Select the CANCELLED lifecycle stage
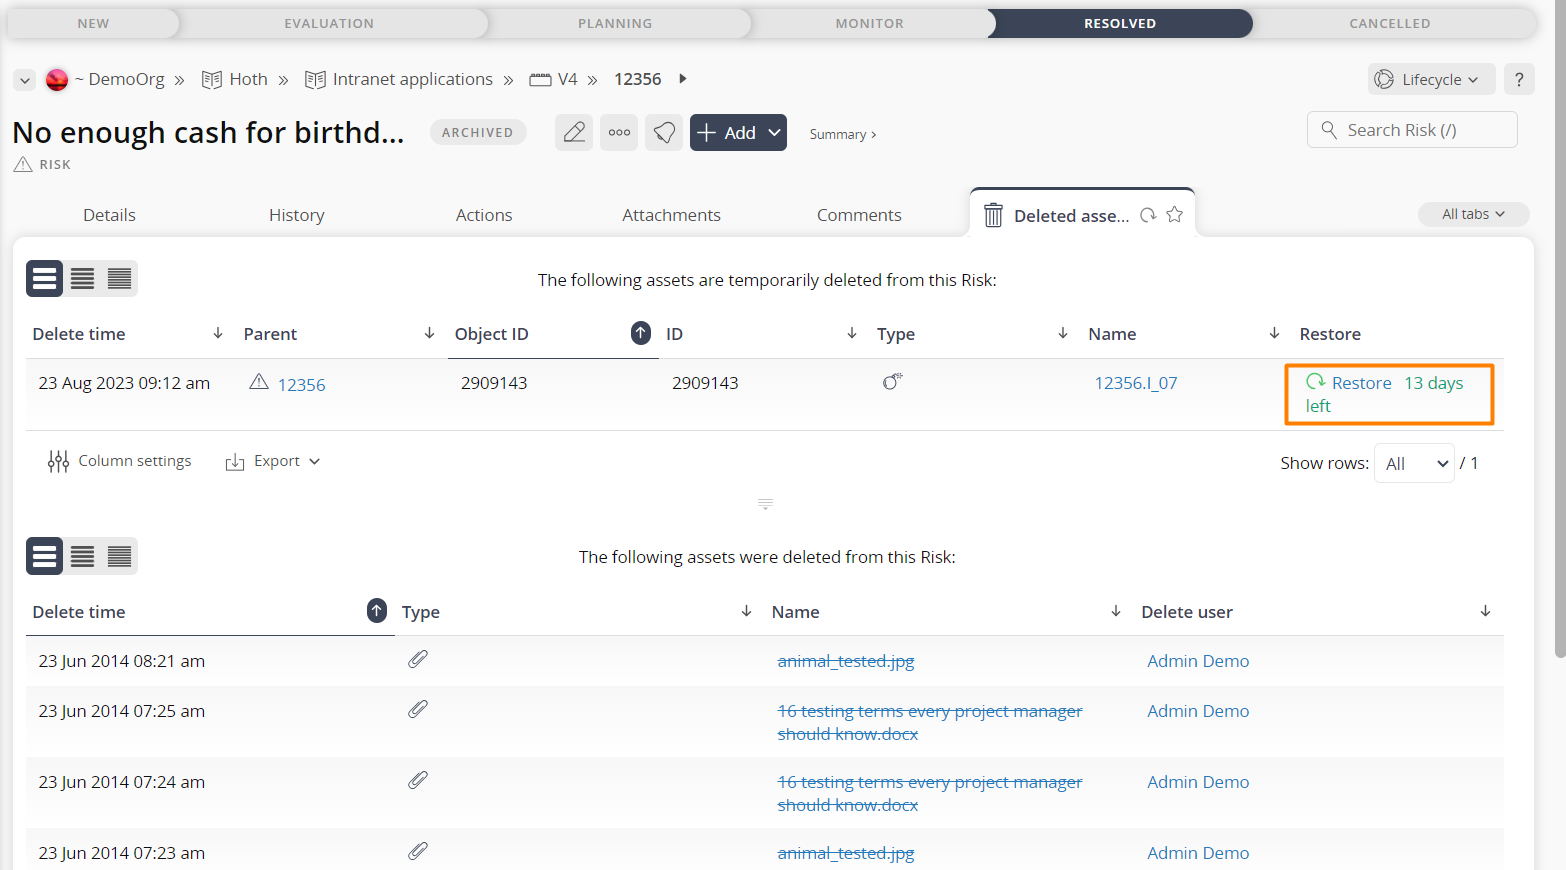The image size is (1566, 870). pyautogui.click(x=1389, y=23)
